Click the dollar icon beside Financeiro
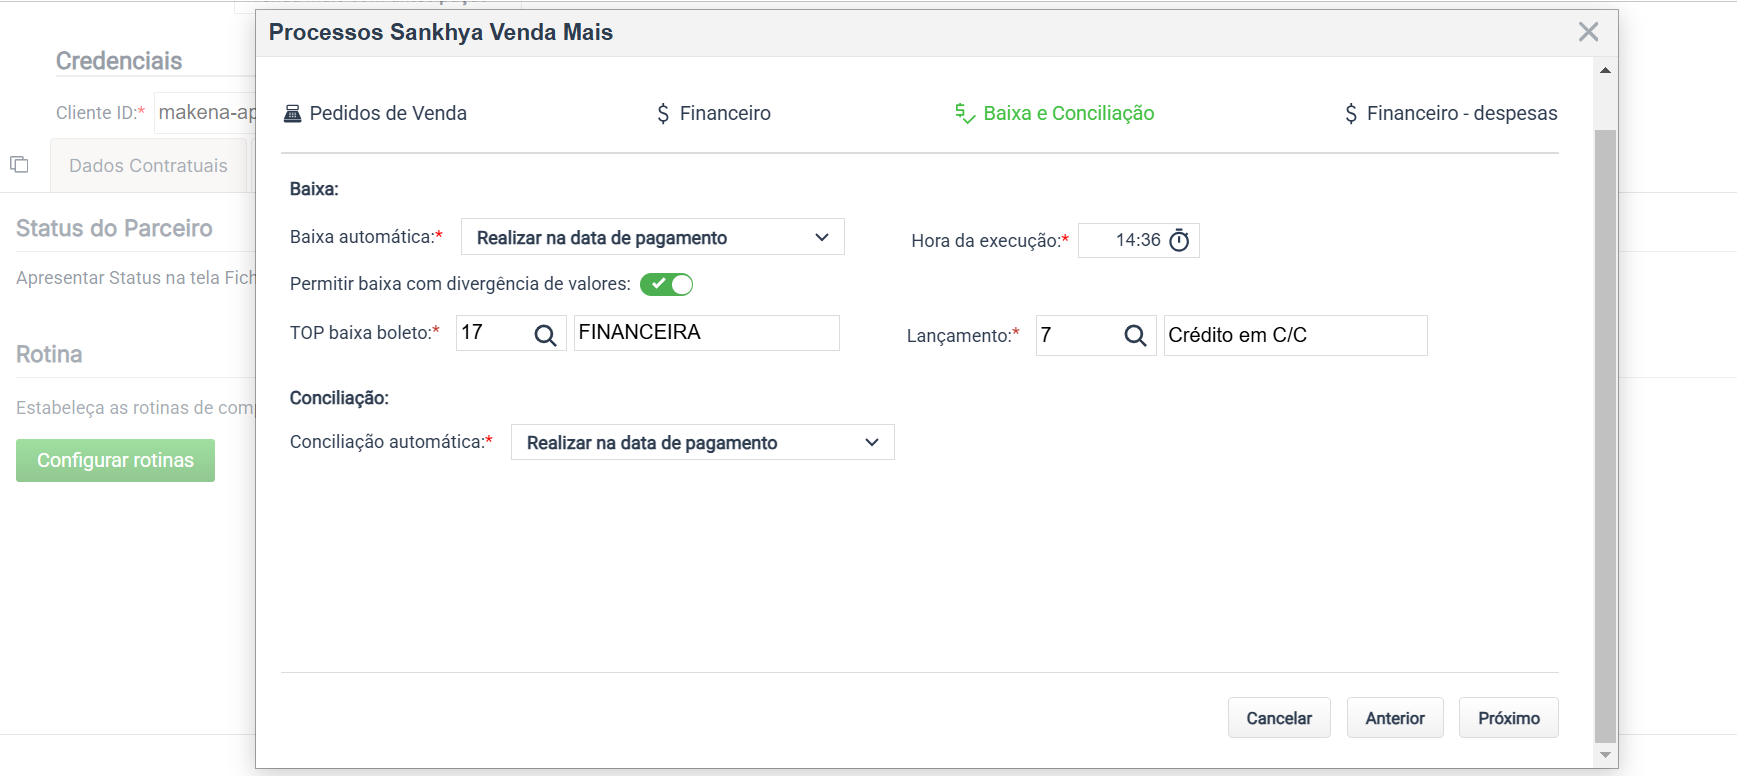Image resolution: width=1737 pixels, height=776 pixels. point(663,114)
